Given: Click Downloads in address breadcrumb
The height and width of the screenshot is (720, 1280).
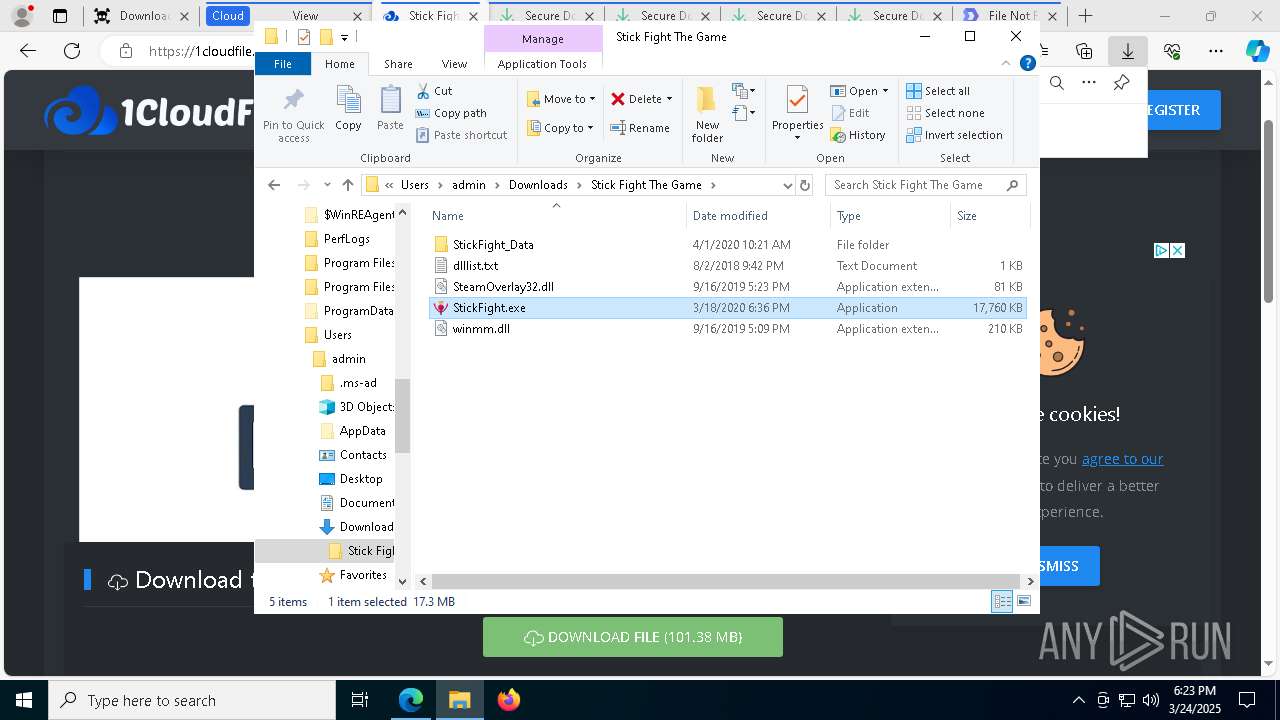Looking at the screenshot, I should [x=538, y=185].
